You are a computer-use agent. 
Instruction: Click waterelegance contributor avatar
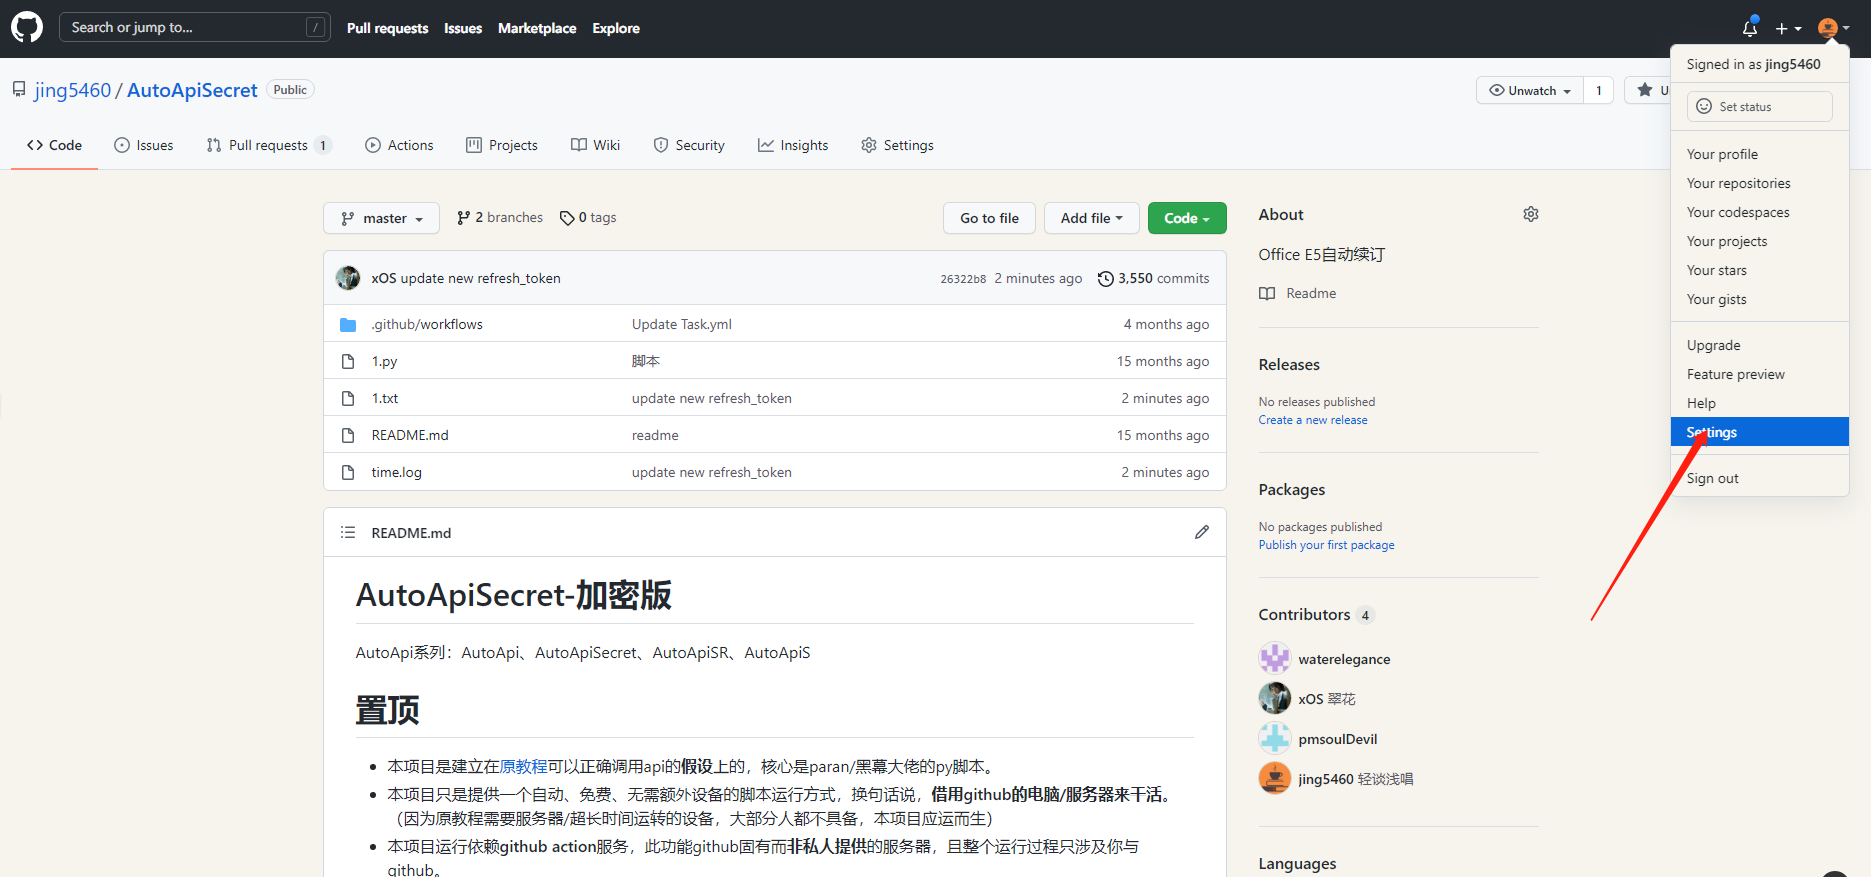(1274, 658)
